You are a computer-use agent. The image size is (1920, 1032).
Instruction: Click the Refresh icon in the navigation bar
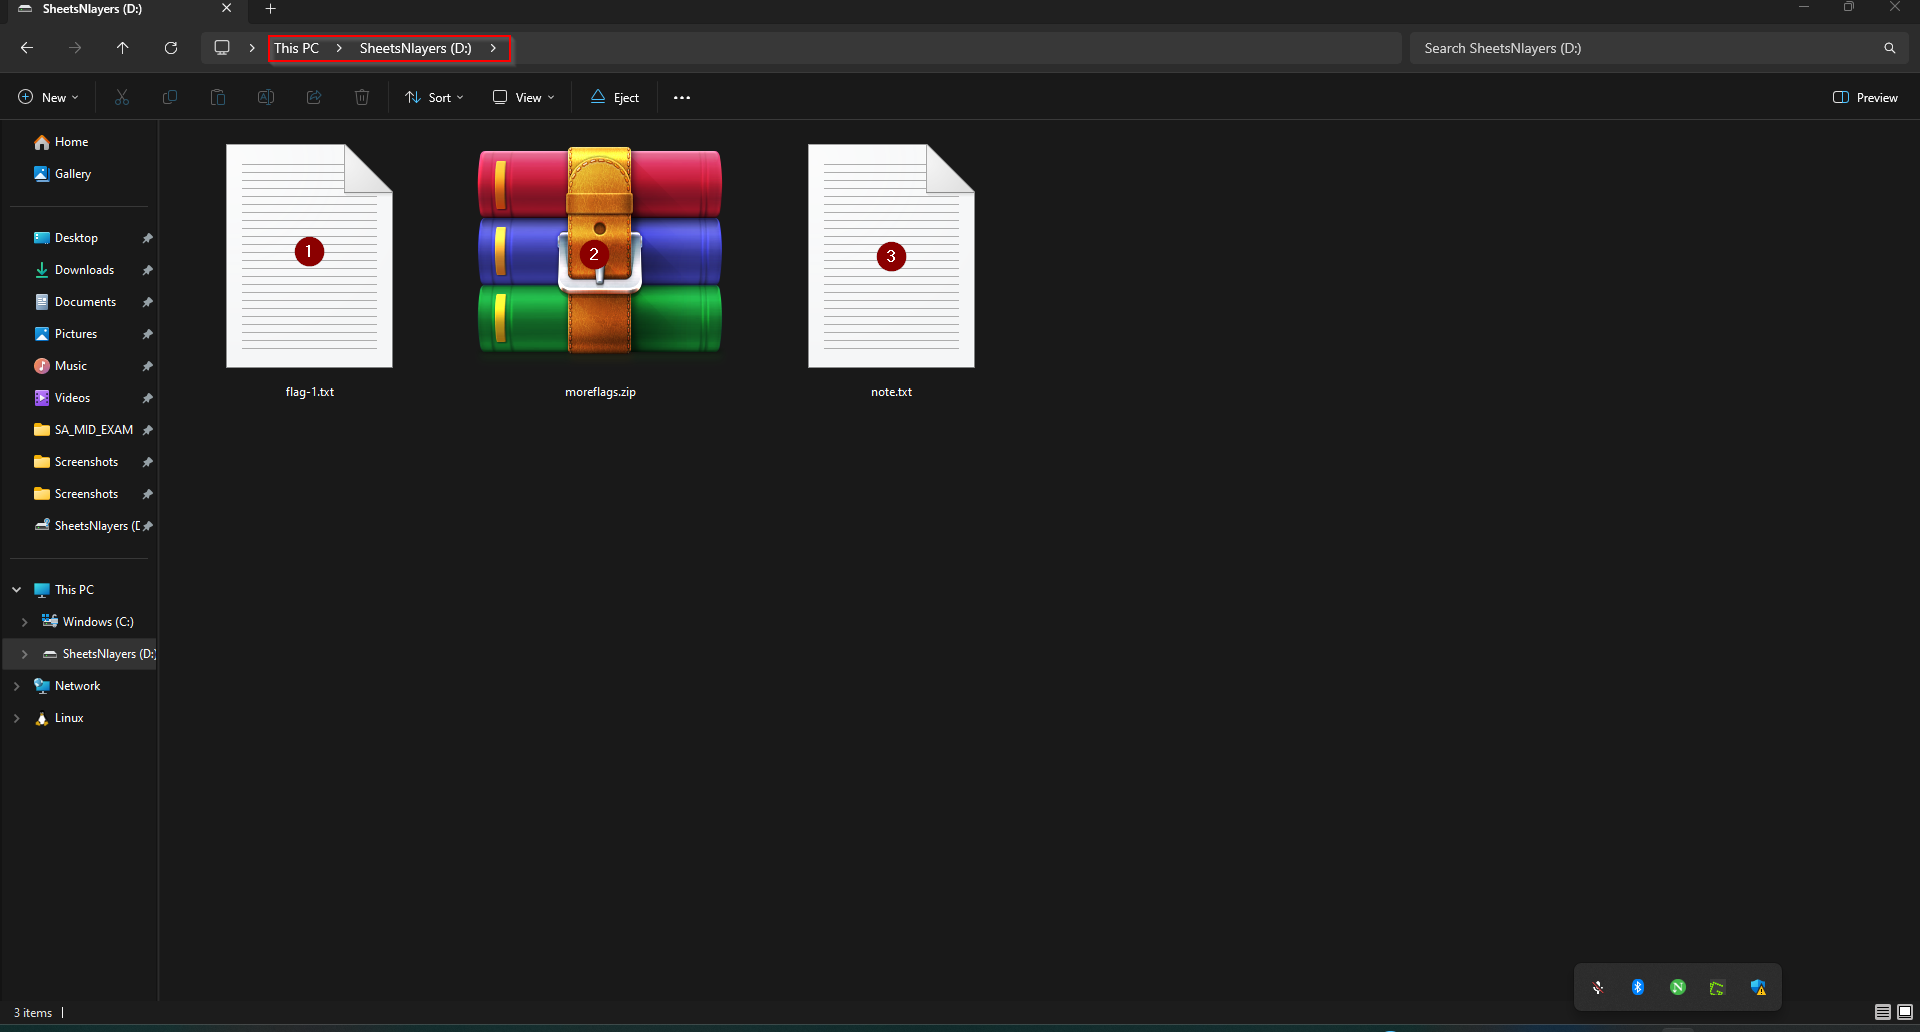click(x=170, y=48)
